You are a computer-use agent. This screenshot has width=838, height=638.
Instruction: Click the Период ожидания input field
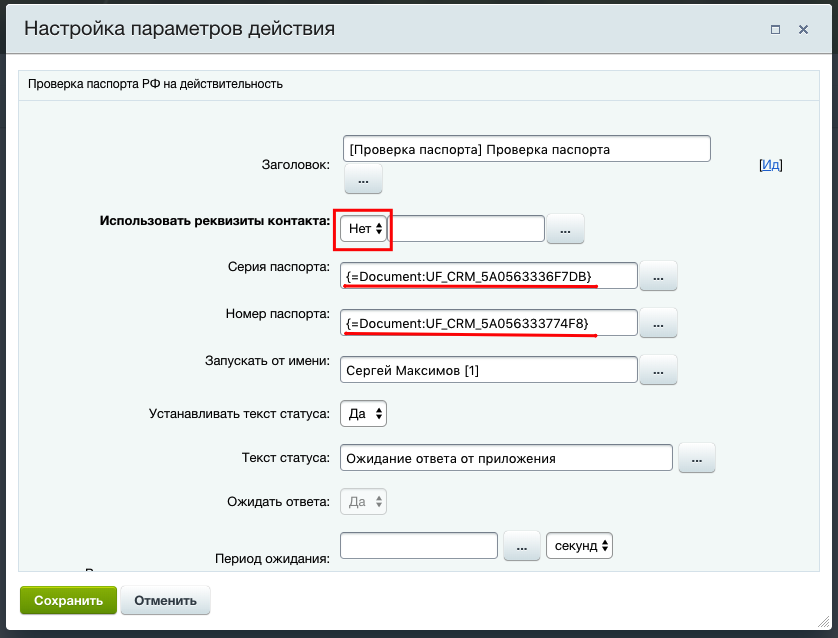click(419, 546)
